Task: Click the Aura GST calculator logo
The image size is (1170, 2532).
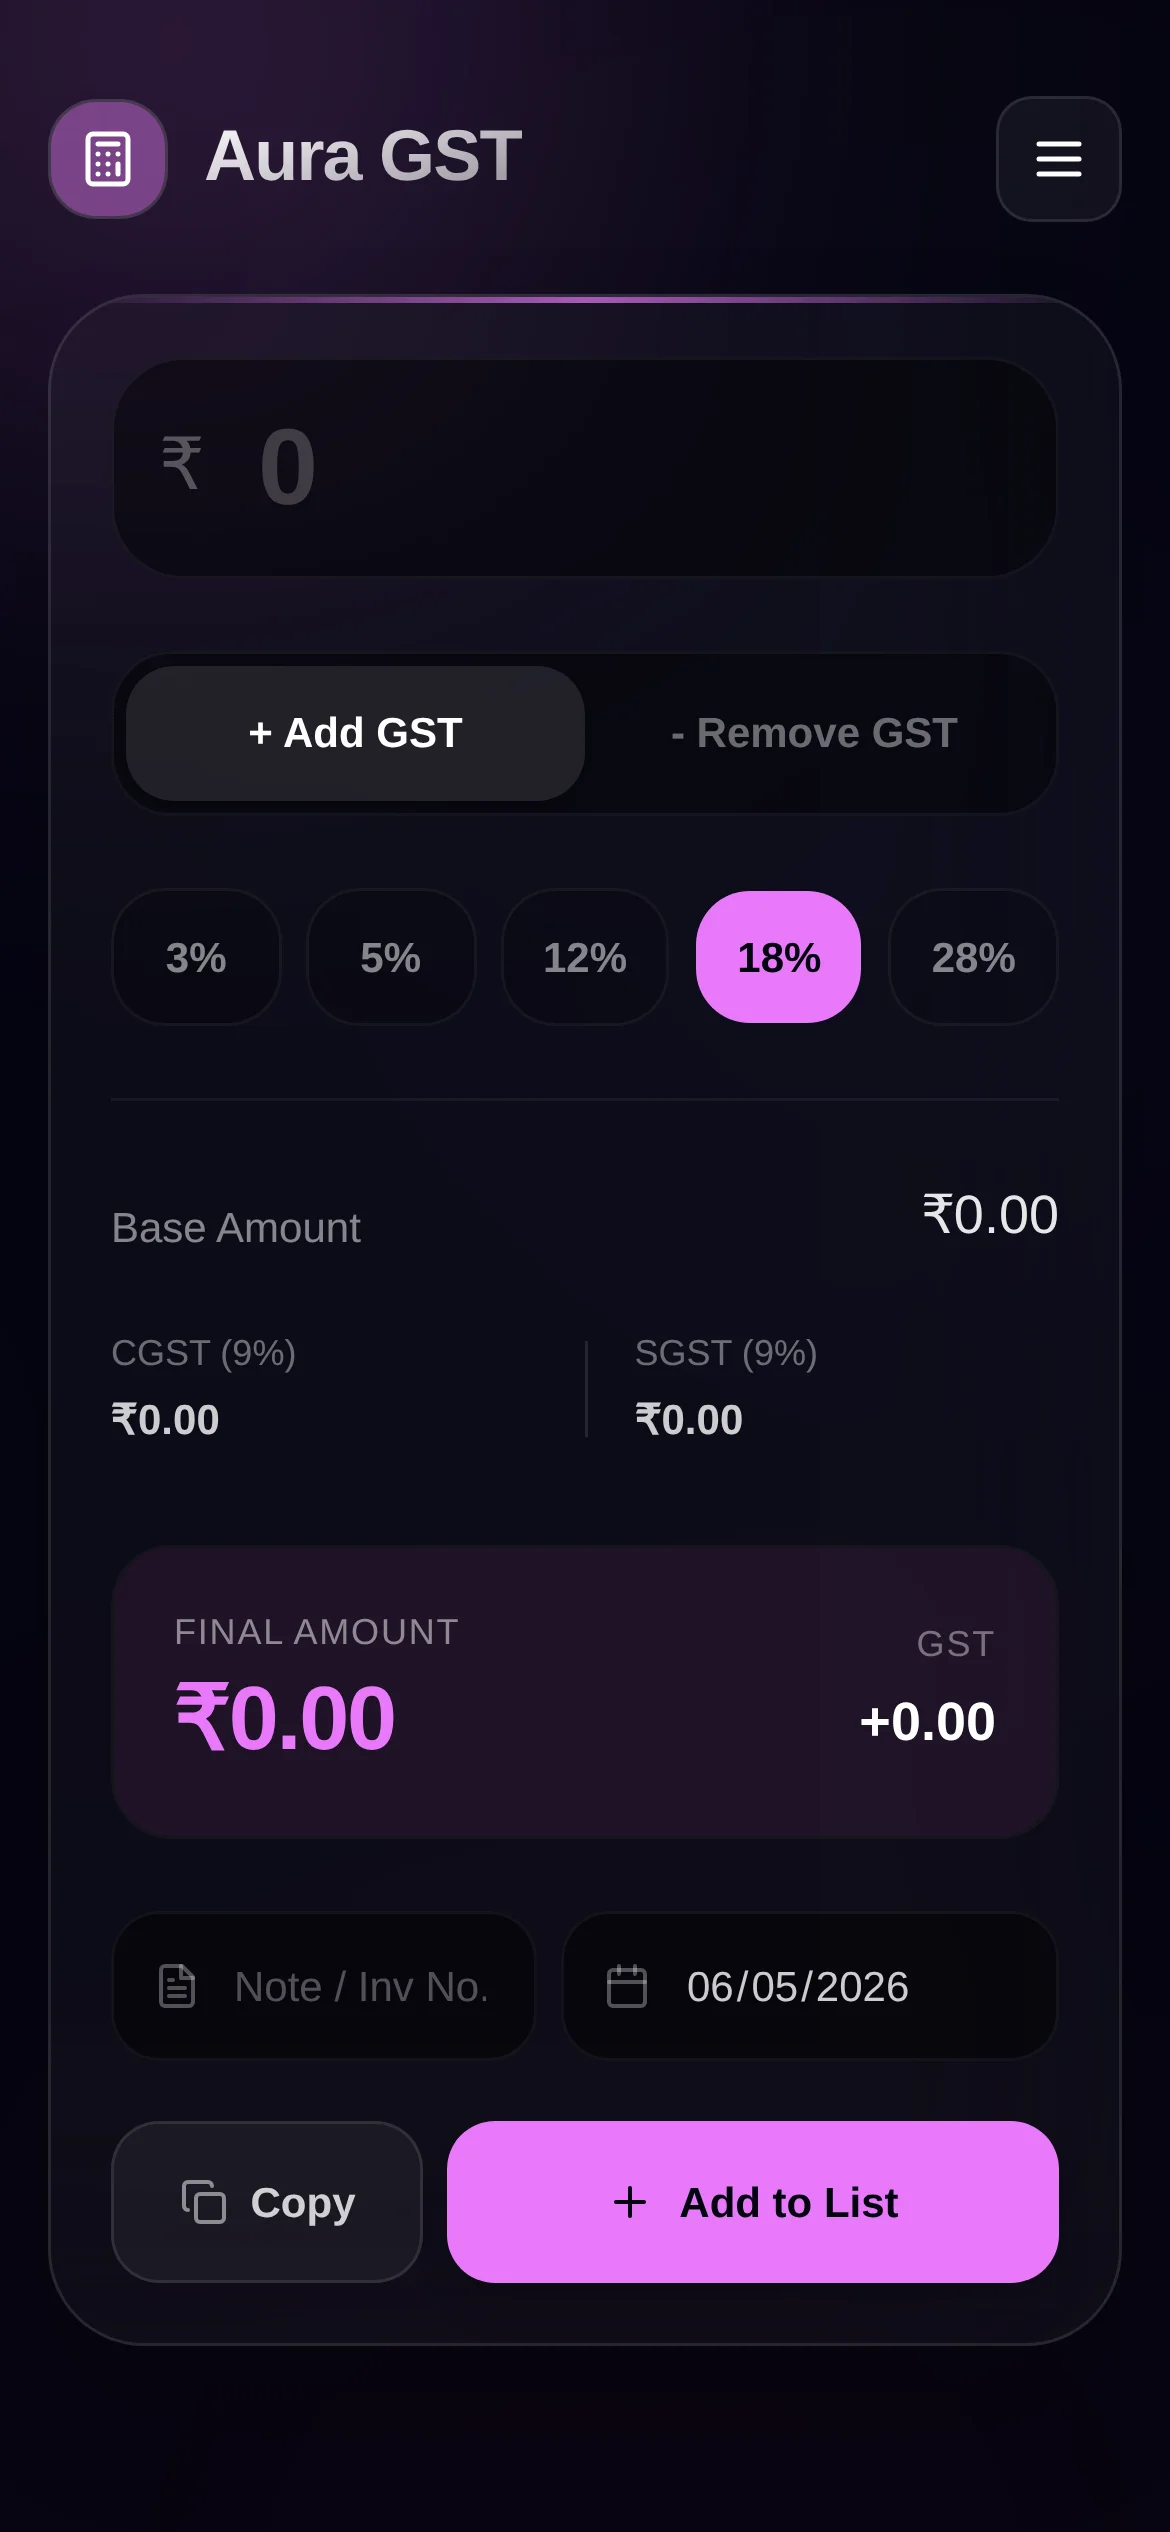Action: click(108, 159)
